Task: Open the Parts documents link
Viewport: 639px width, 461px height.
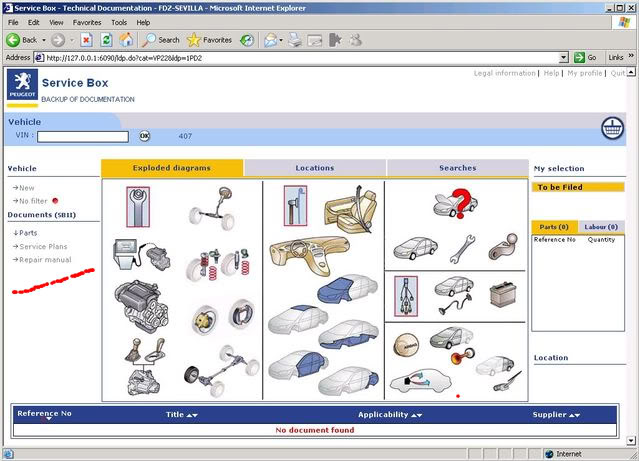Action: (x=28, y=233)
